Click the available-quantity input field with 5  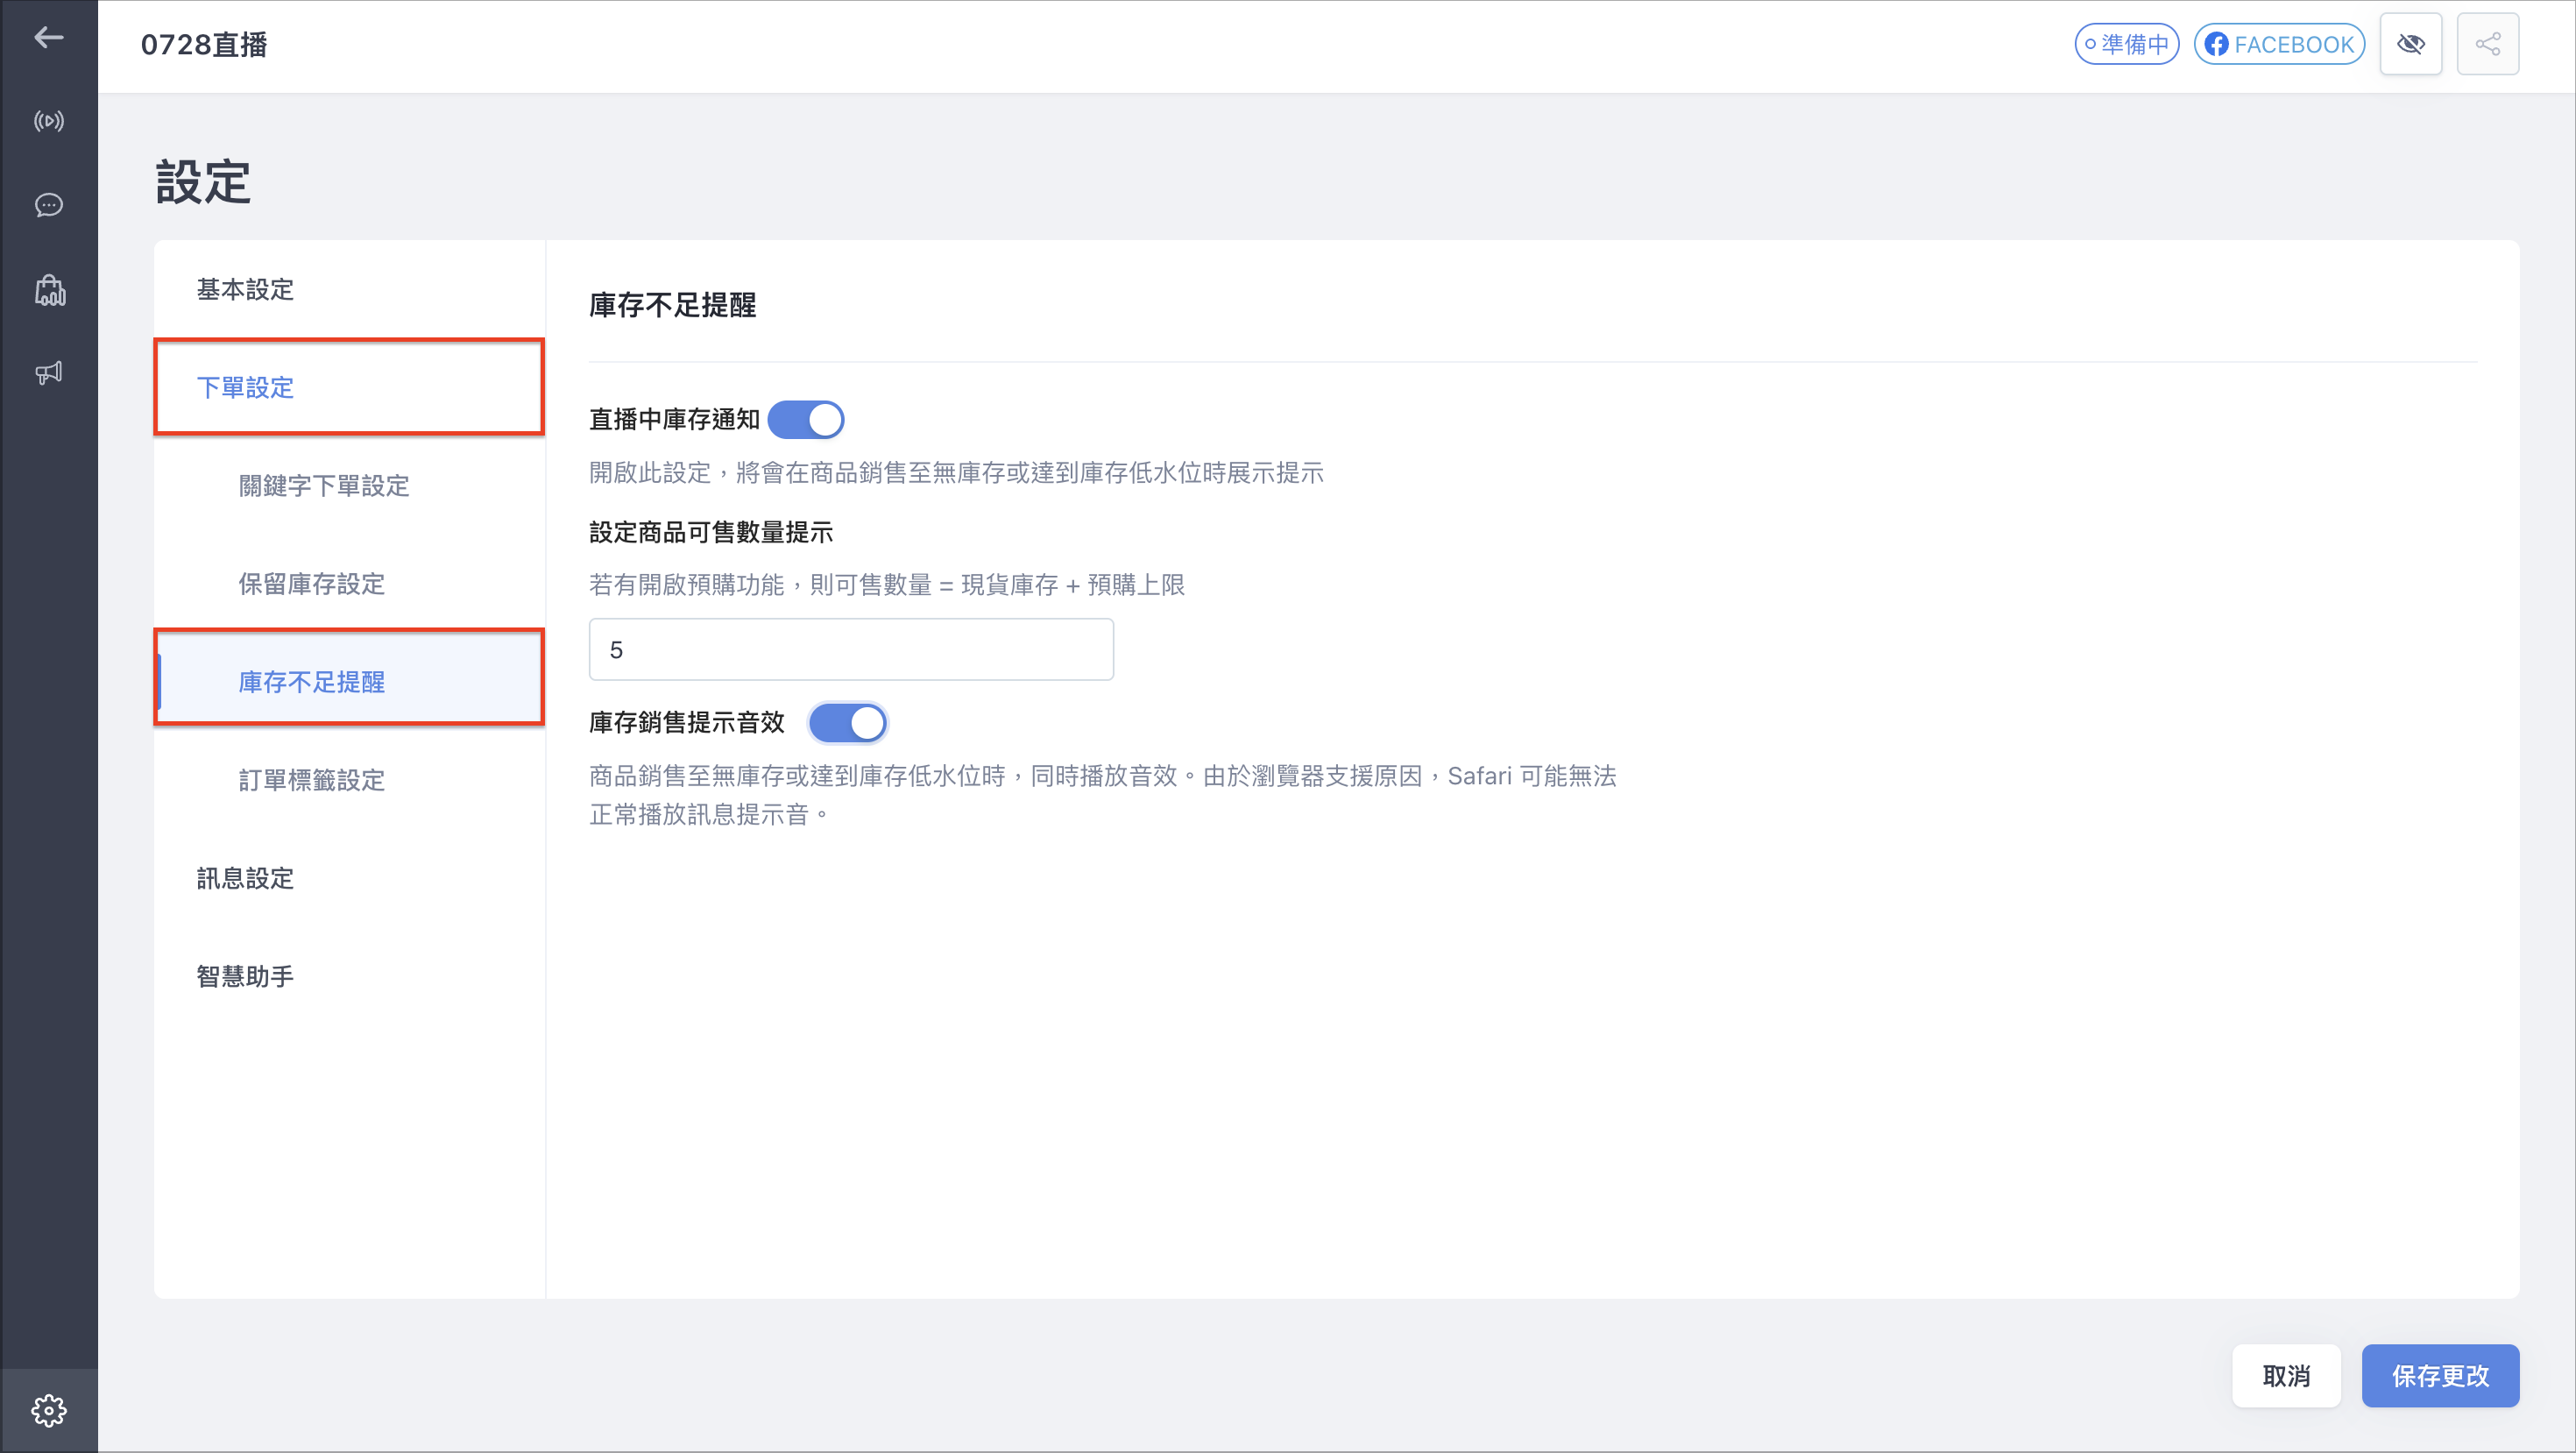pyautogui.click(x=851, y=649)
